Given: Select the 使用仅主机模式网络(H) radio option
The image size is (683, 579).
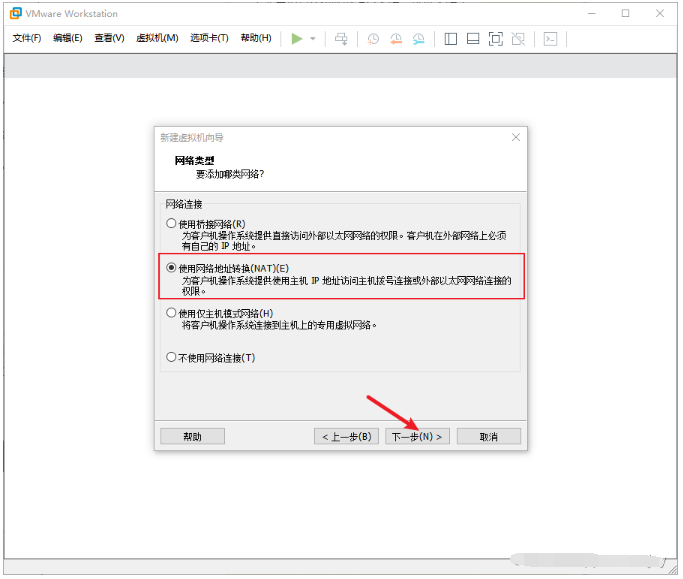Looking at the screenshot, I should tap(171, 313).
